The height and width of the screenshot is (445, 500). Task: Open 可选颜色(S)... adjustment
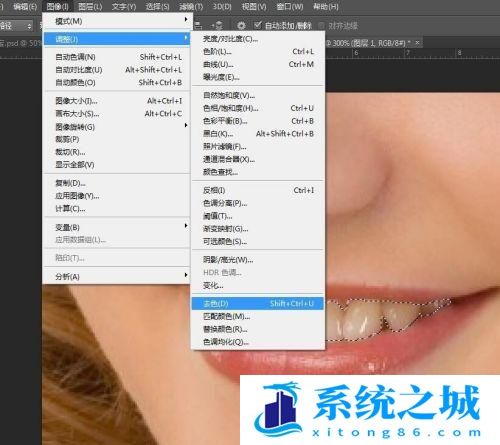click(x=258, y=241)
